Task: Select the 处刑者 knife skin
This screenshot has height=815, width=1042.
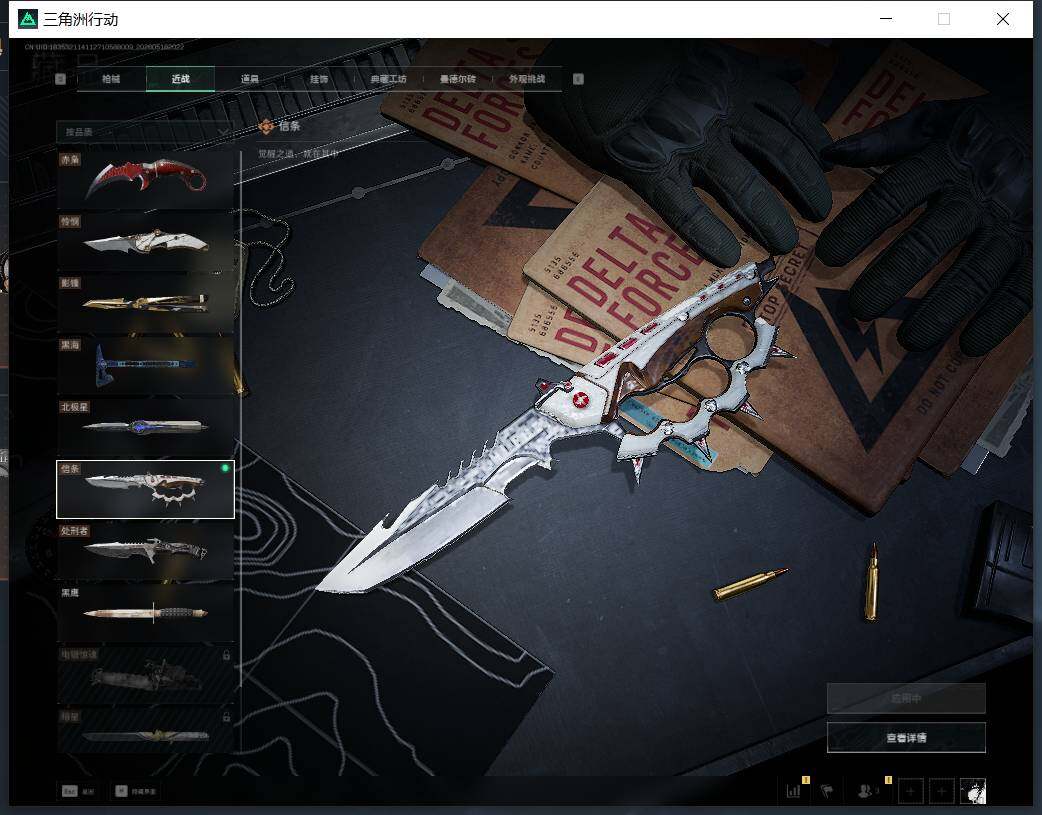Action: (x=146, y=551)
